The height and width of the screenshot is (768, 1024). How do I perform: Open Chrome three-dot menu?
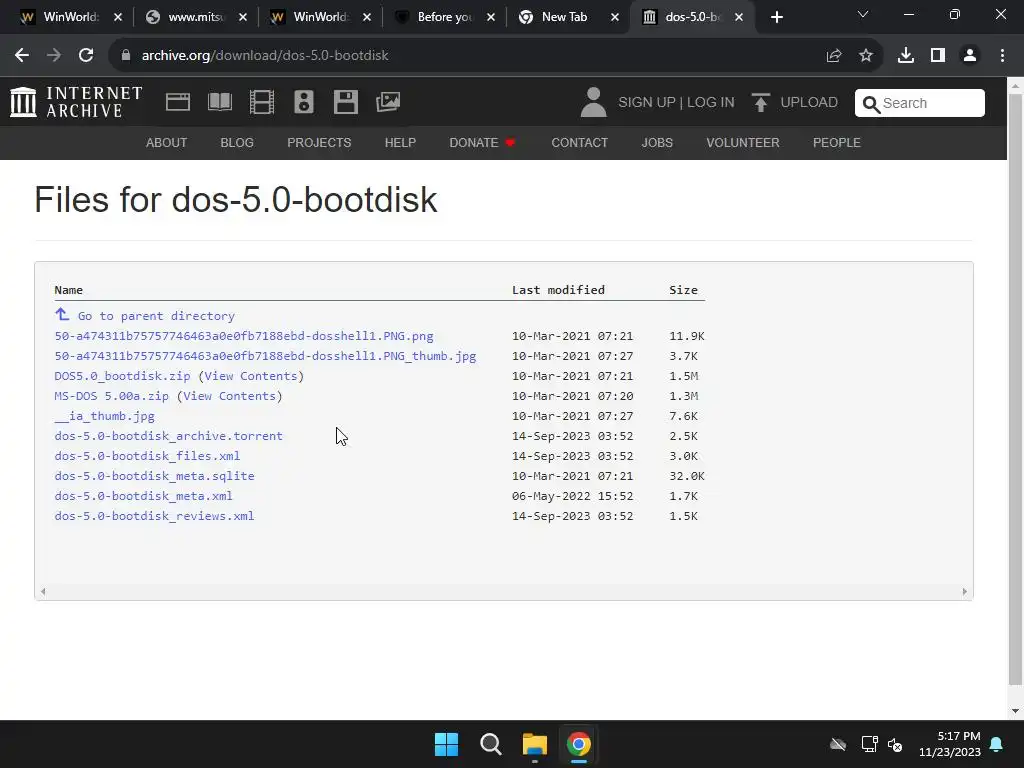(1002, 56)
